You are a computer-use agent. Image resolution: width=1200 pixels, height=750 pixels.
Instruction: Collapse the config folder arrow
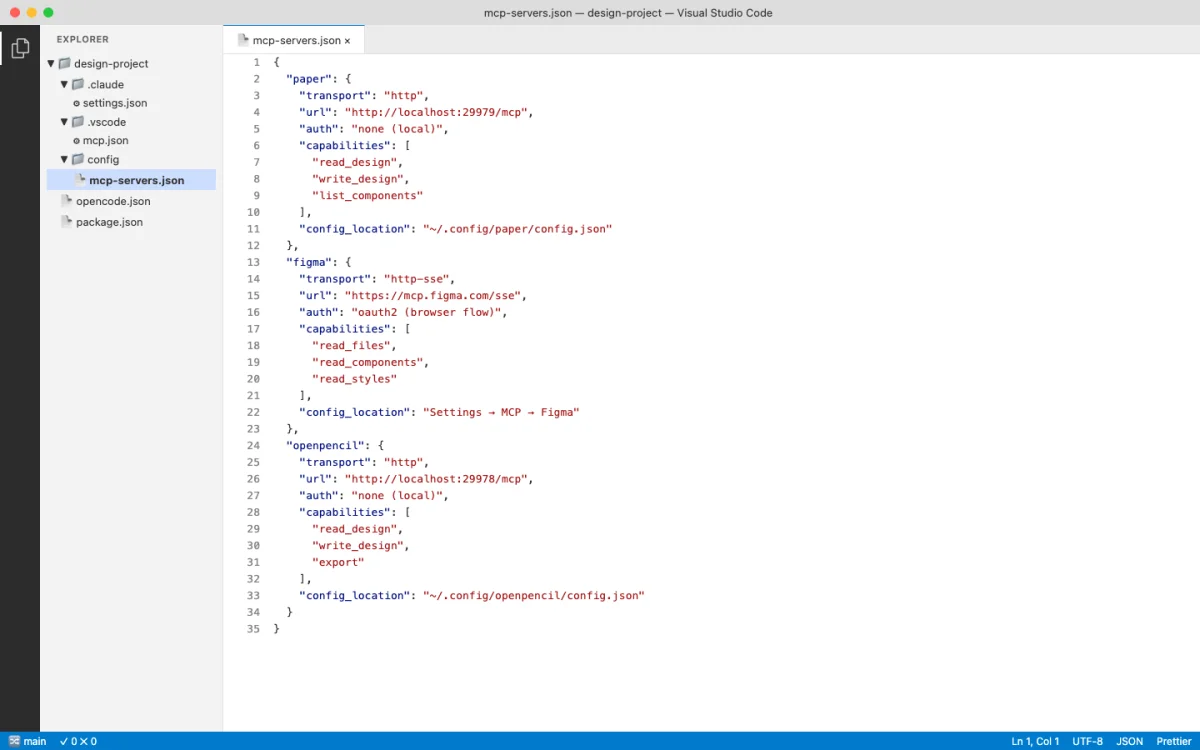point(64,159)
